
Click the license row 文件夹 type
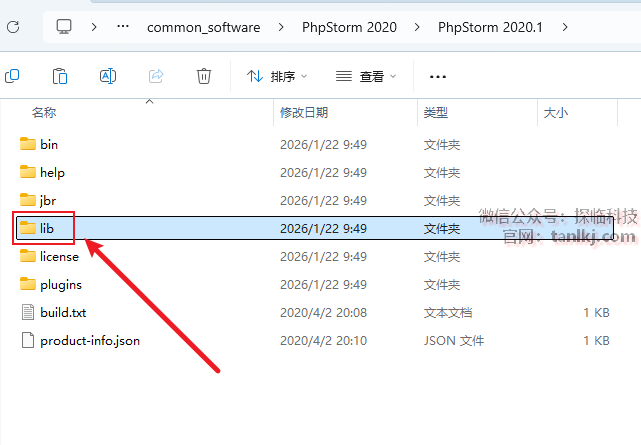(442, 257)
